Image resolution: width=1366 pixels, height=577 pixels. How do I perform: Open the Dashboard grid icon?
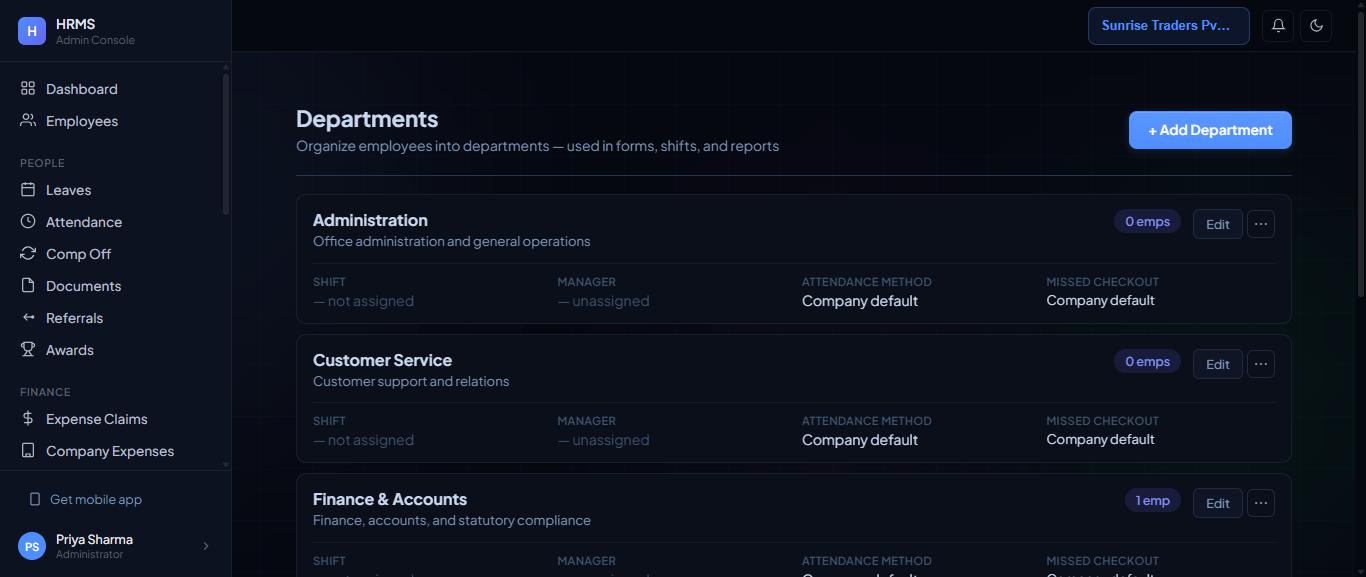click(x=28, y=89)
